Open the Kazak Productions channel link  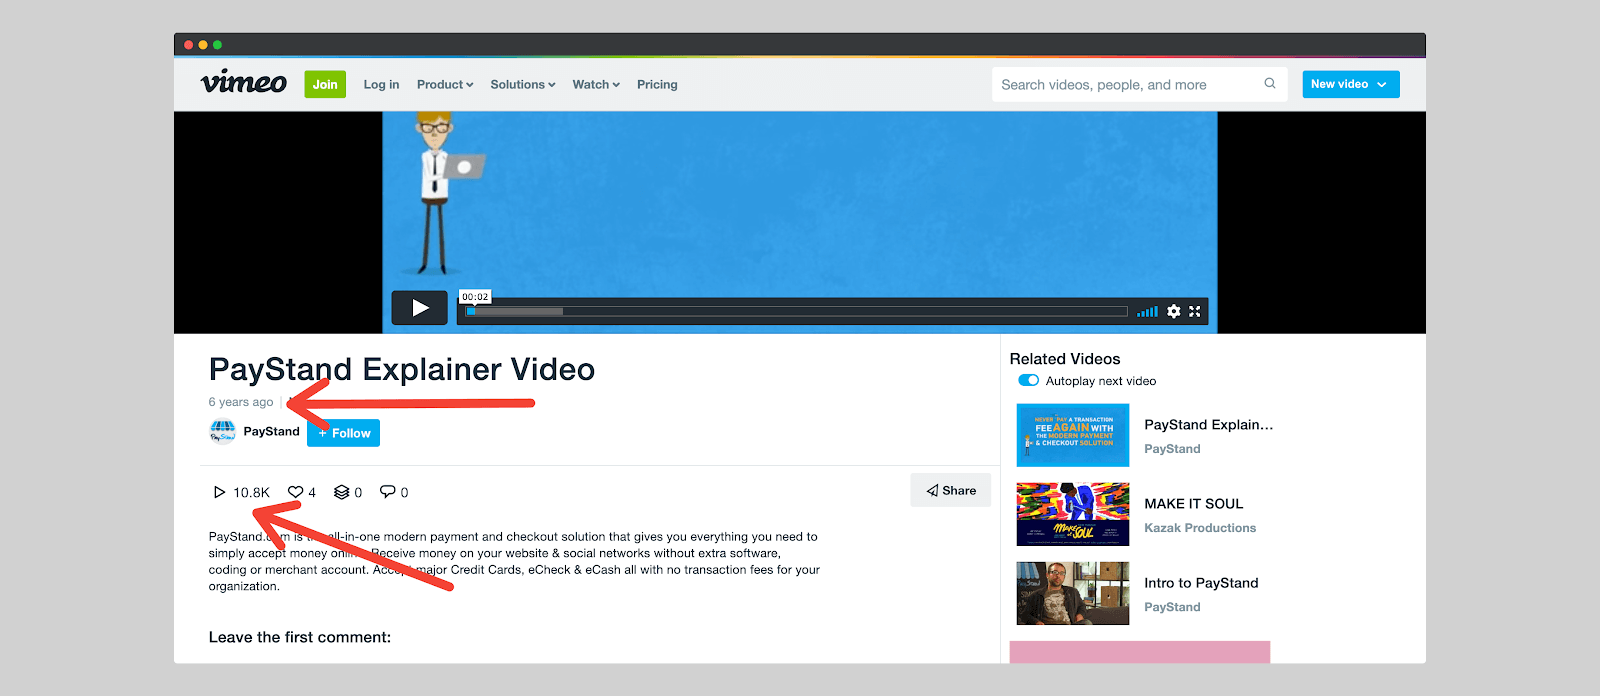click(1200, 528)
